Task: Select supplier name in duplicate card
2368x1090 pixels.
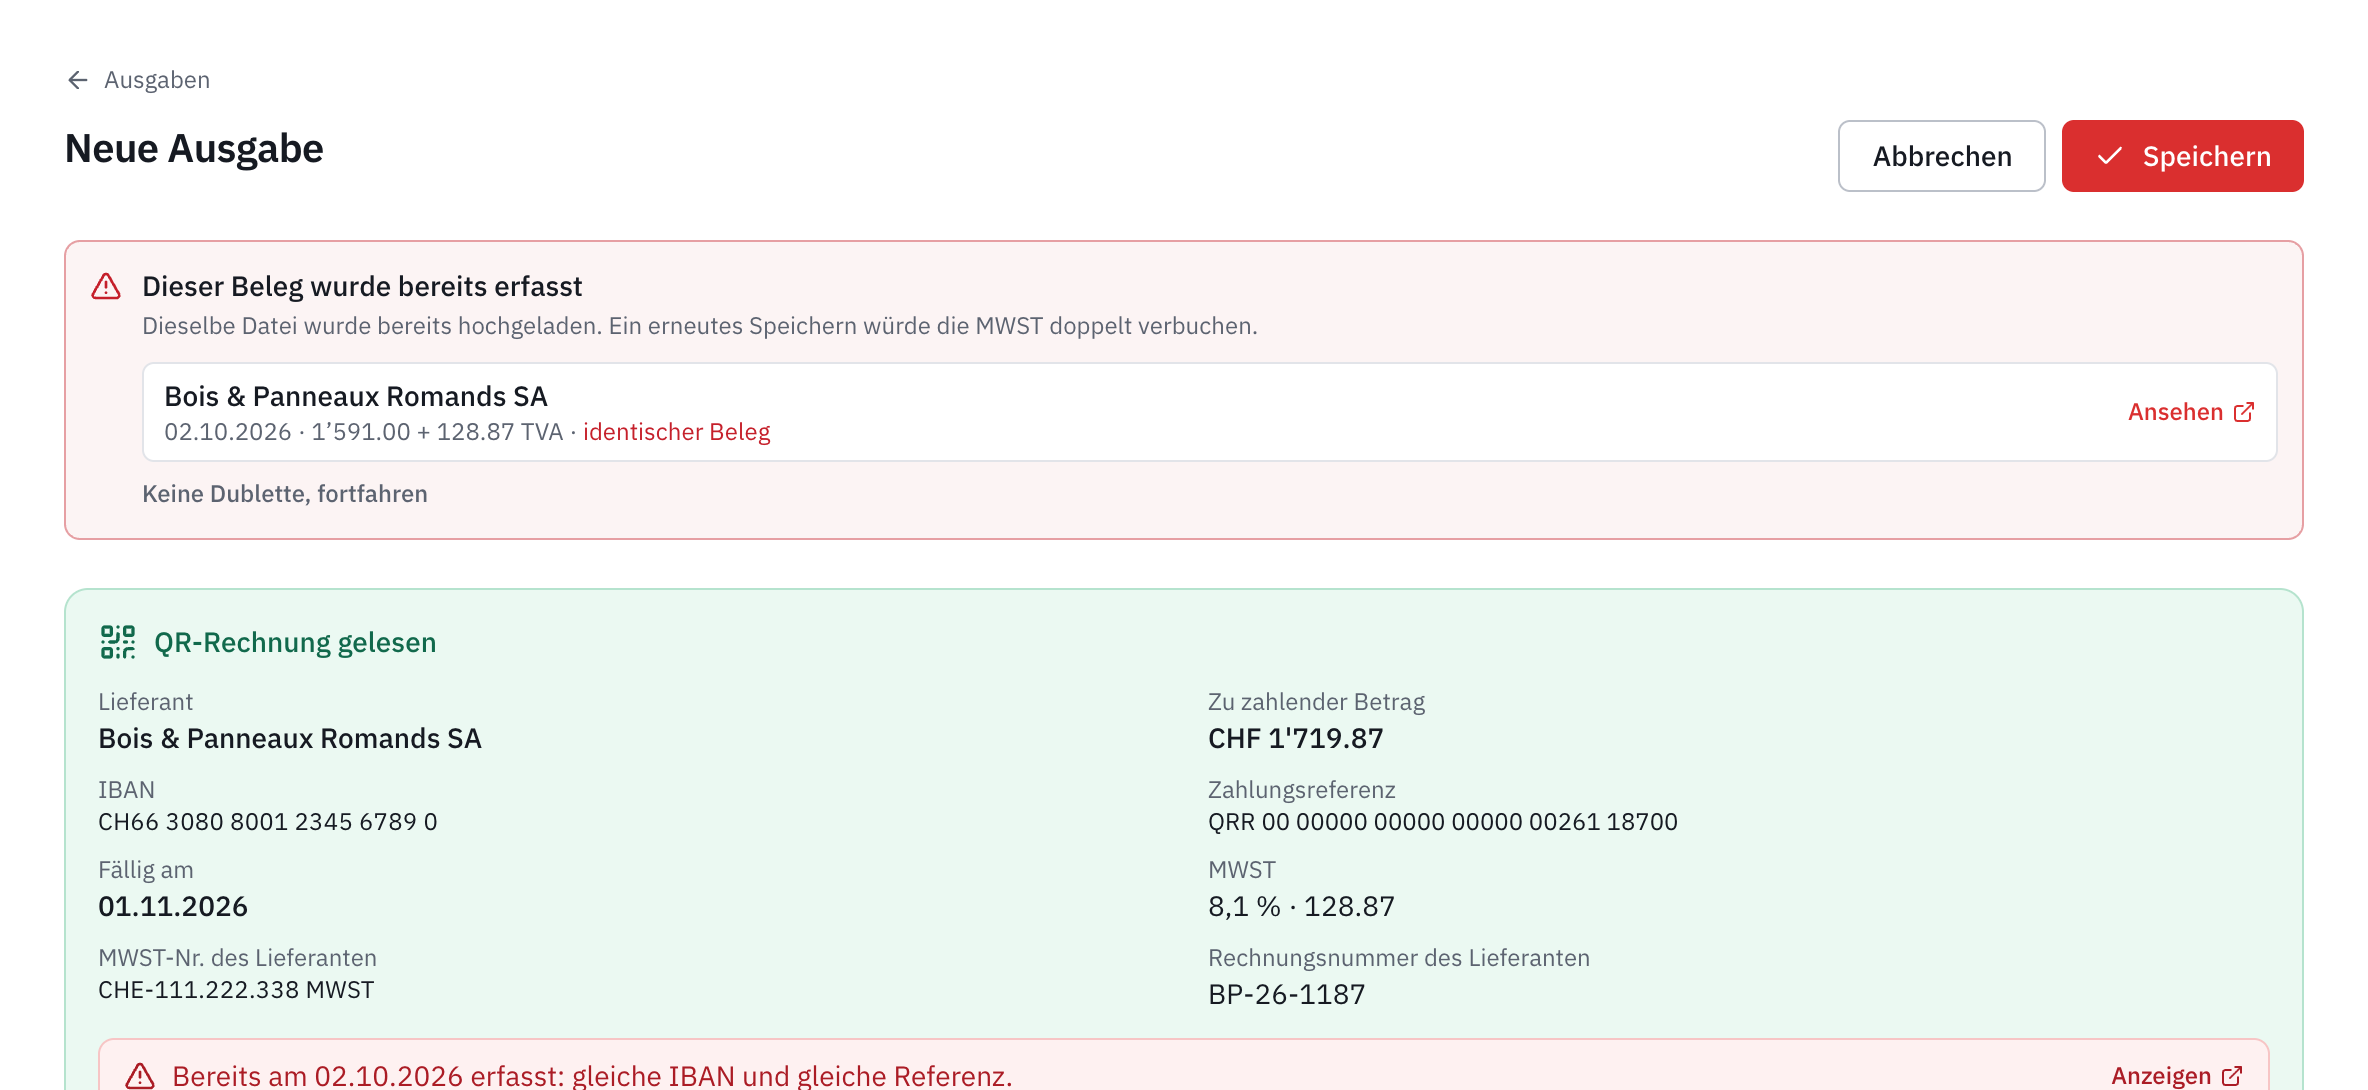Action: pyautogui.click(x=356, y=397)
